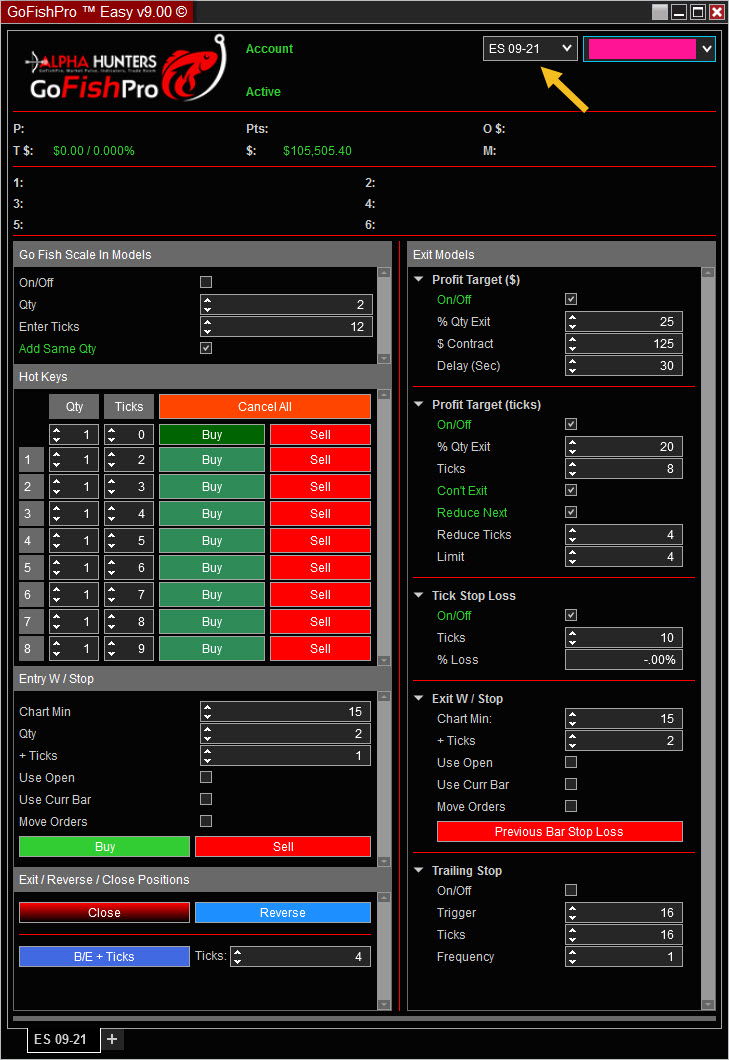The image size is (729, 1060).
Task: Toggle Tick Stop Loss On/Off checkbox
Action: pos(571,615)
